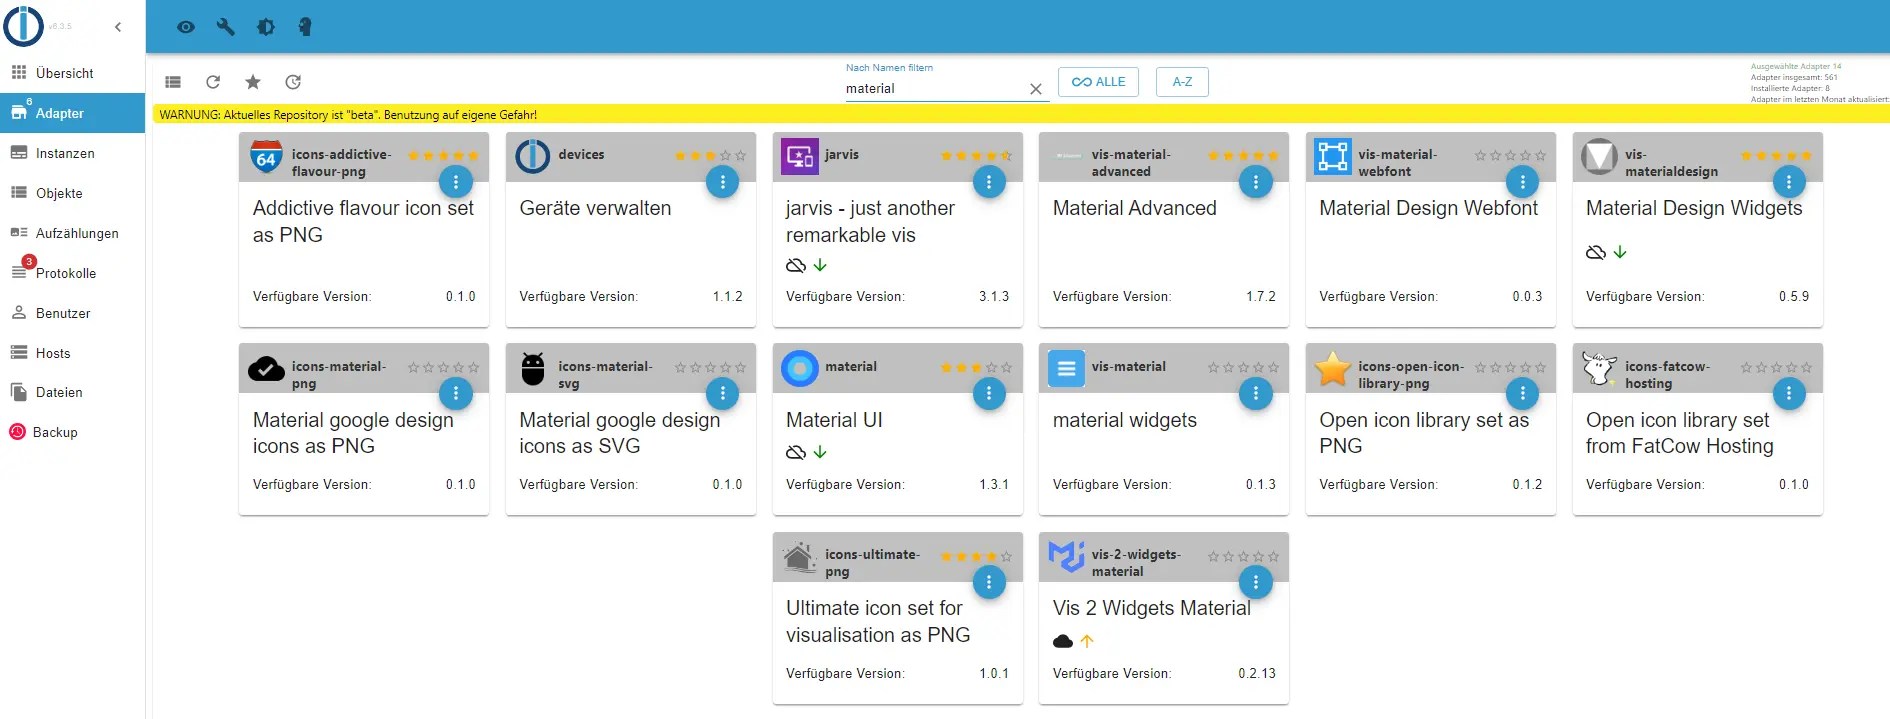Click the ioBroker logo
Viewport: 1890px width, 719px height.
click(24, 26)
